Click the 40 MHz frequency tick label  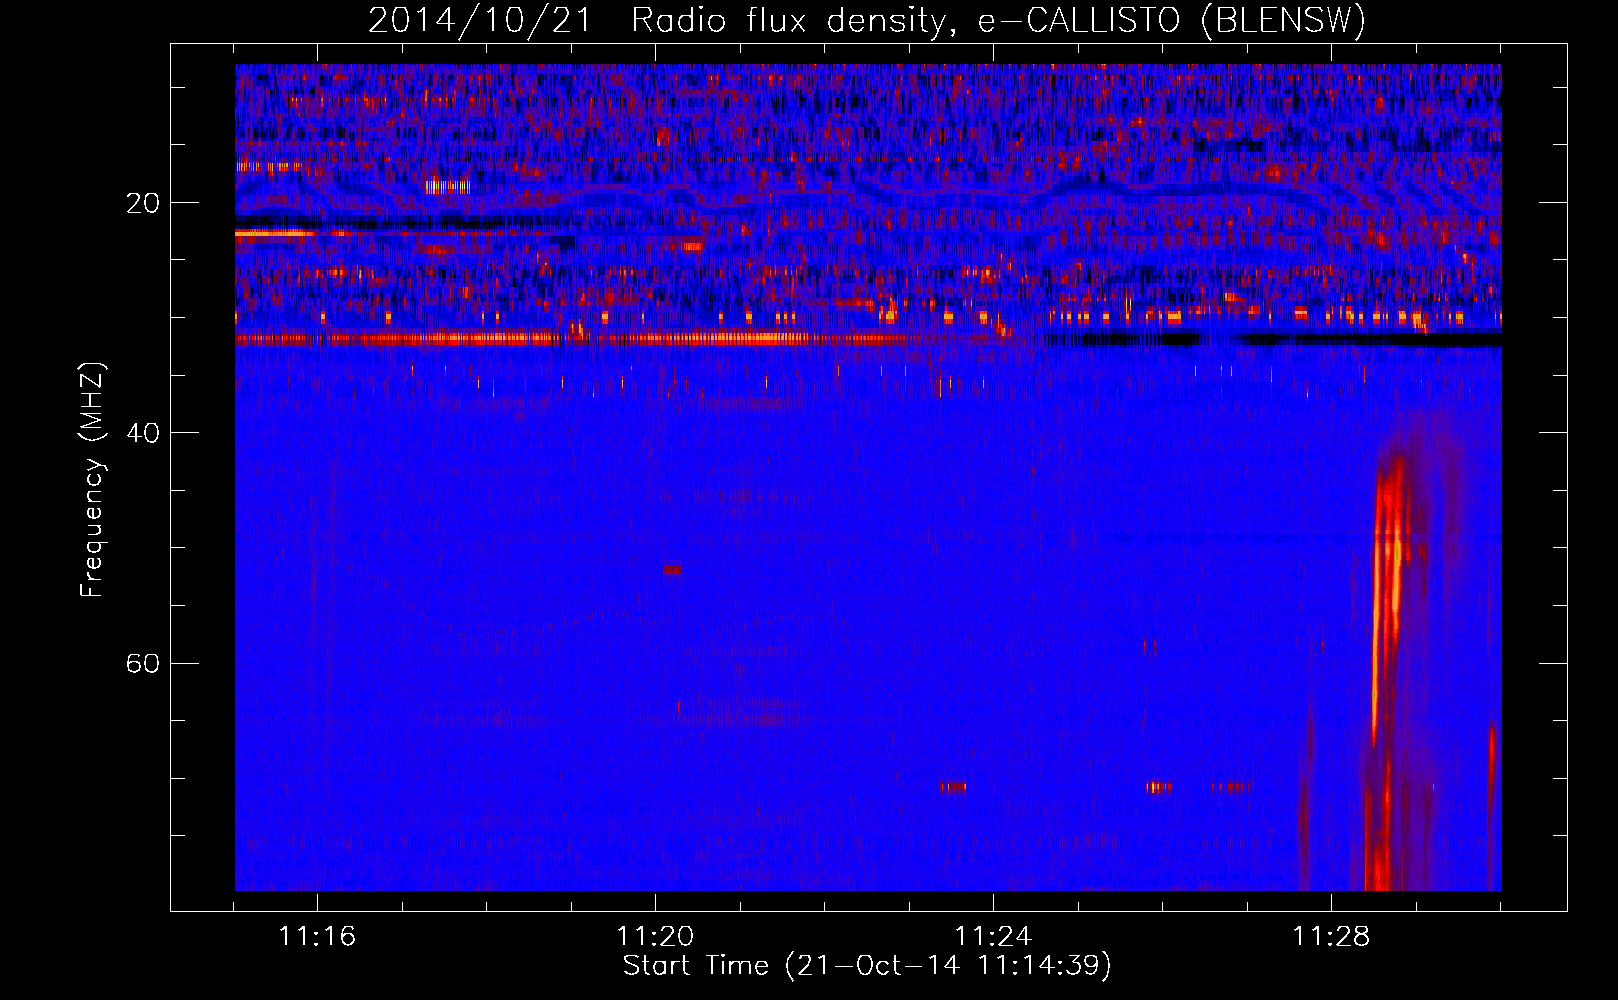142,433
